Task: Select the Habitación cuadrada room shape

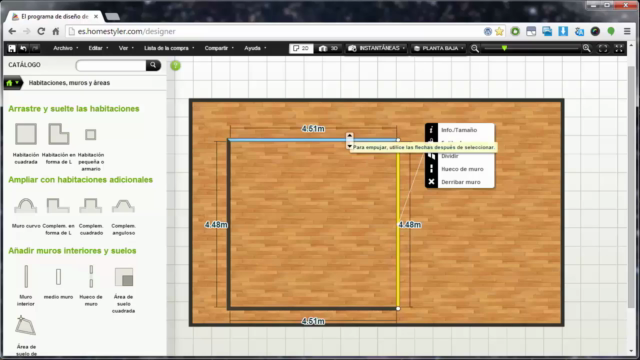Action: pos(26,134)
